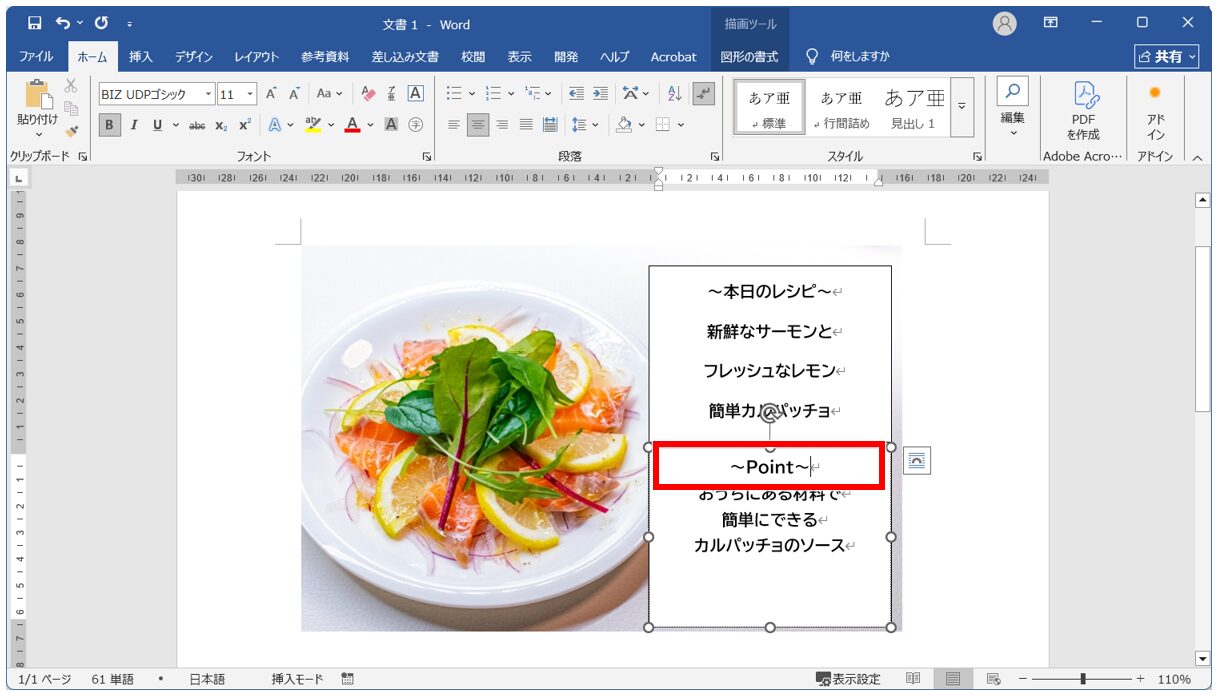Click the Cut scissors icon
This screenshot has width=1219, height=696.
[x=71, y=87]
